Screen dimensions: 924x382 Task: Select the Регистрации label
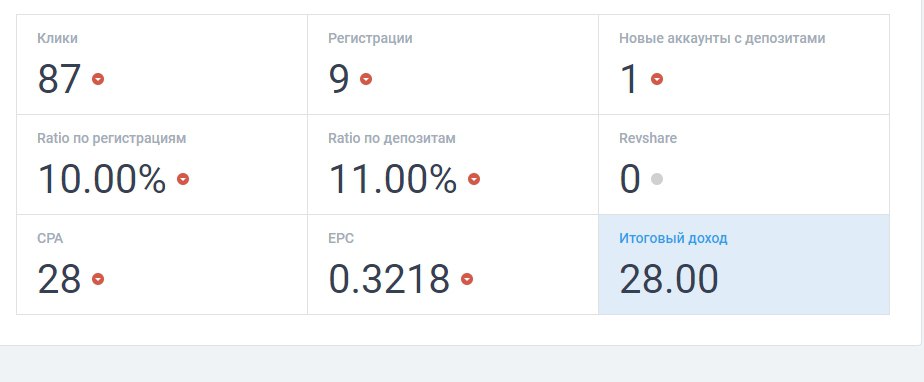(370, 38)
